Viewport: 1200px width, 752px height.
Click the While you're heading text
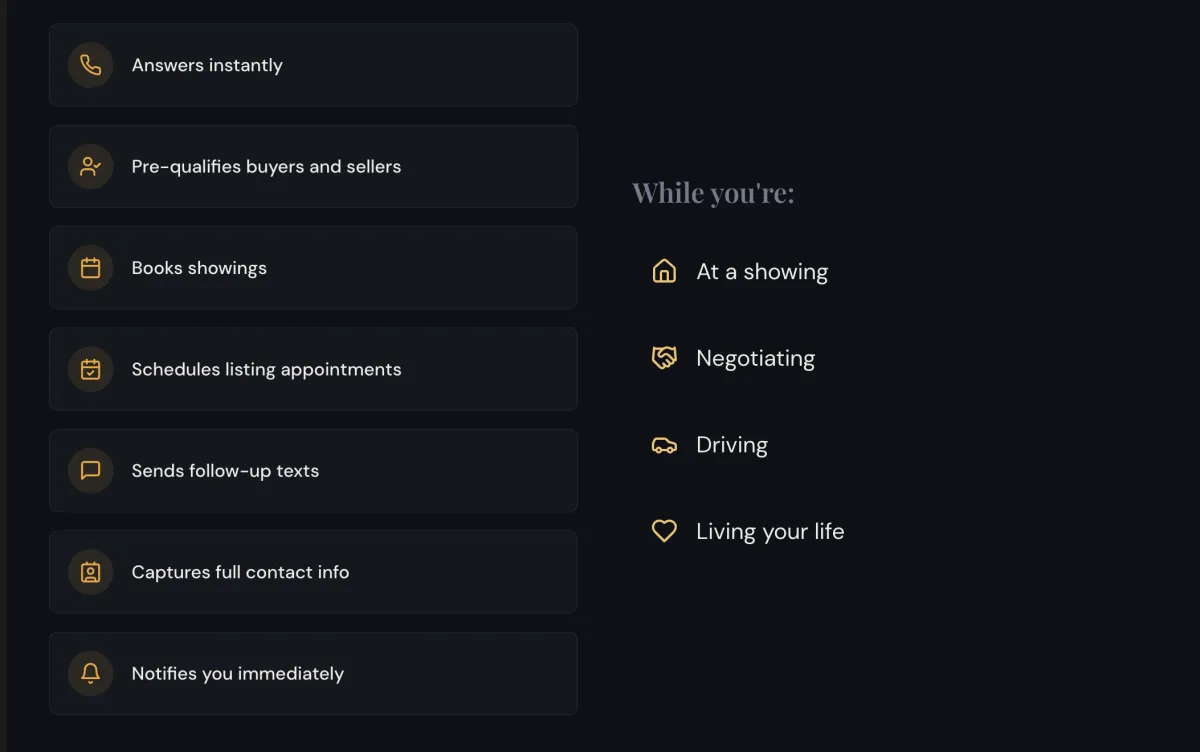pos(713,193)
